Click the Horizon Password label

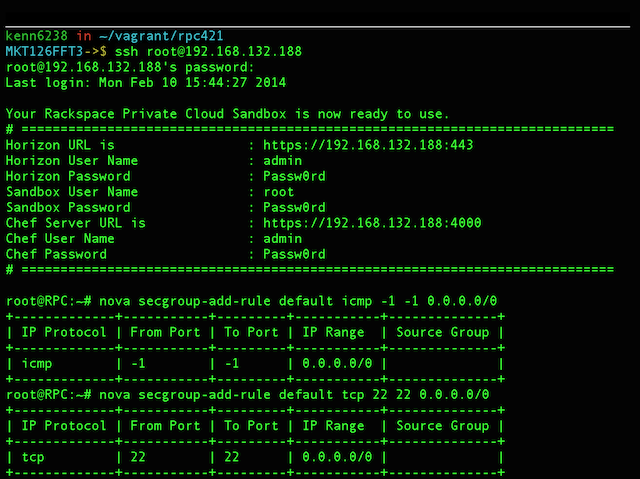68,176
